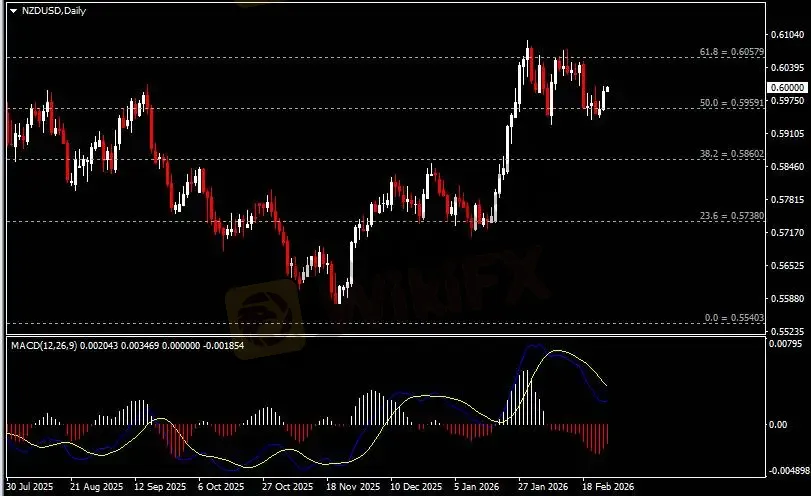Click price scale value 0.56525
The image size is (811, 496).
point(787,266)
